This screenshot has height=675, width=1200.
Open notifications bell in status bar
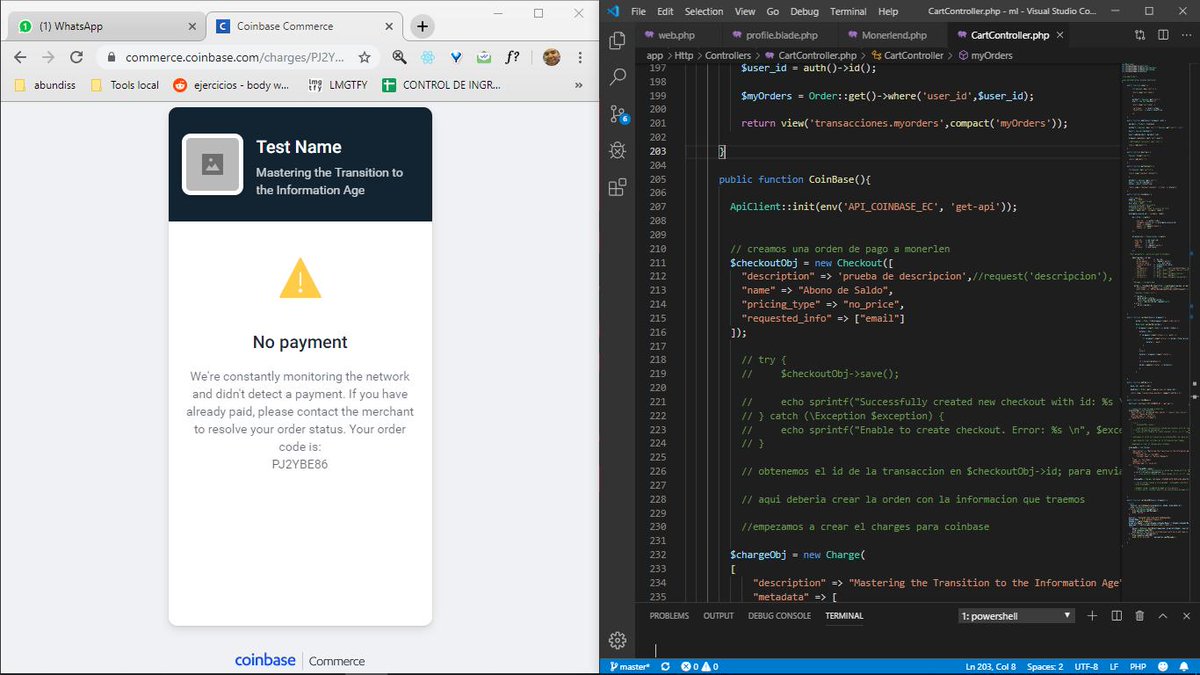coord(1185,666)
